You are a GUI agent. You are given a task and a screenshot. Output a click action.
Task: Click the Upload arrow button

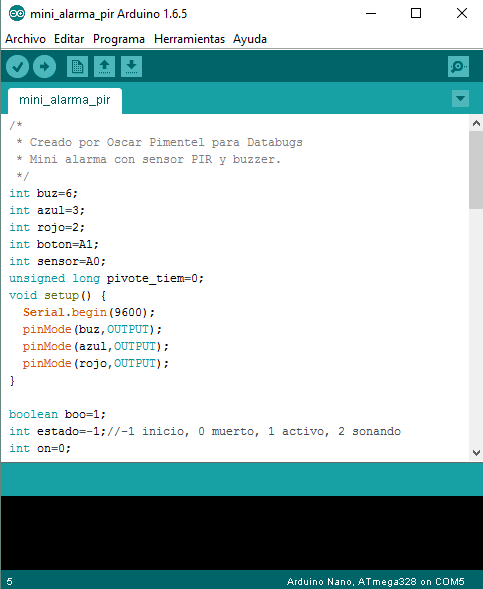pyautogui.click(x=44, y=67)
